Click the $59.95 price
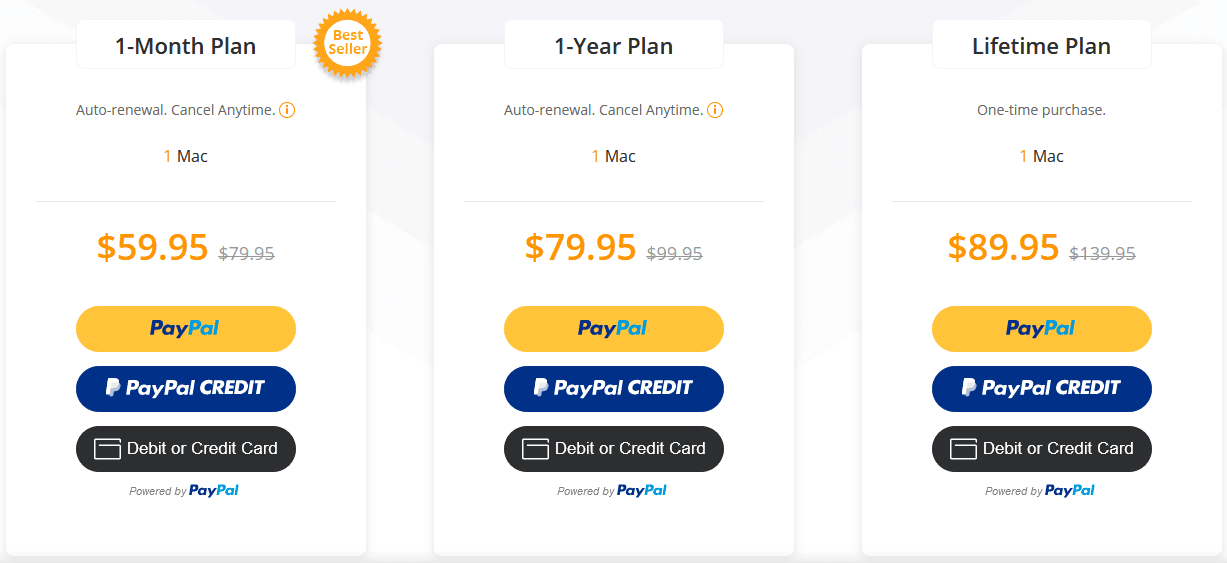Image resolution: width=1227 pixels, height=563 pixels. [153, 247]
